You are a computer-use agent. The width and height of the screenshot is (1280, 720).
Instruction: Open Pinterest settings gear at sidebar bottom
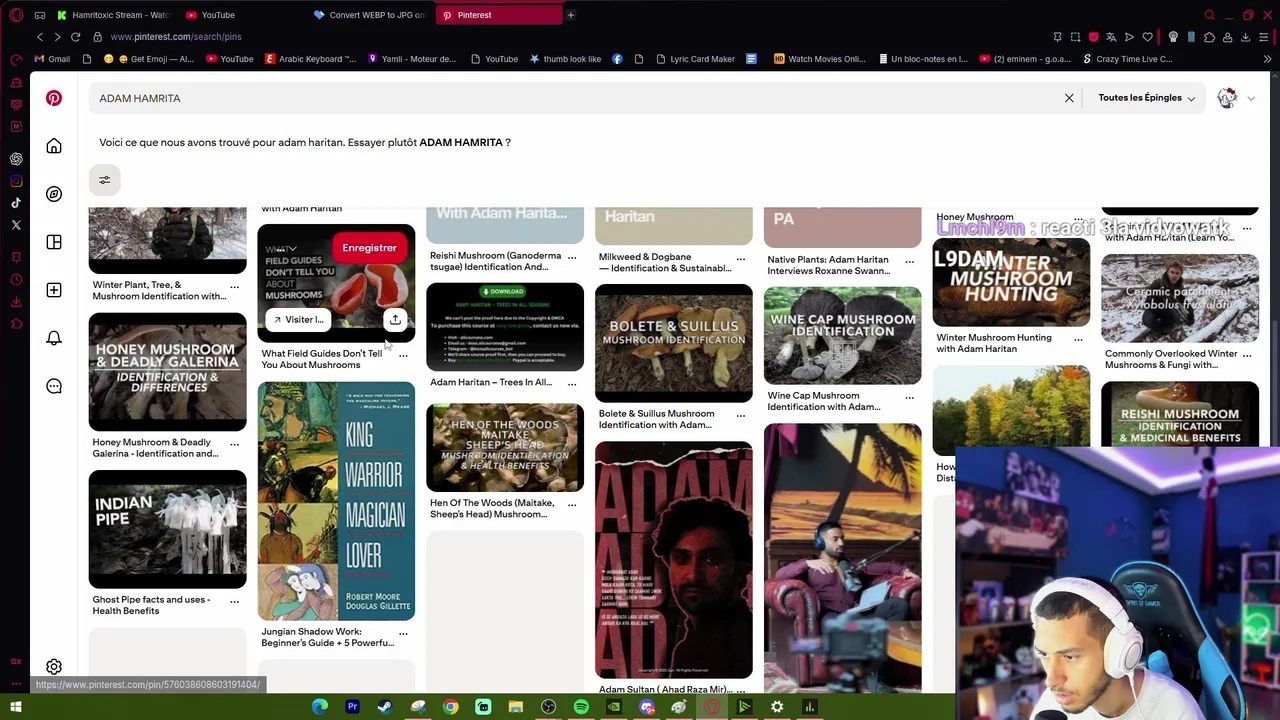click(x=54, y=667)
